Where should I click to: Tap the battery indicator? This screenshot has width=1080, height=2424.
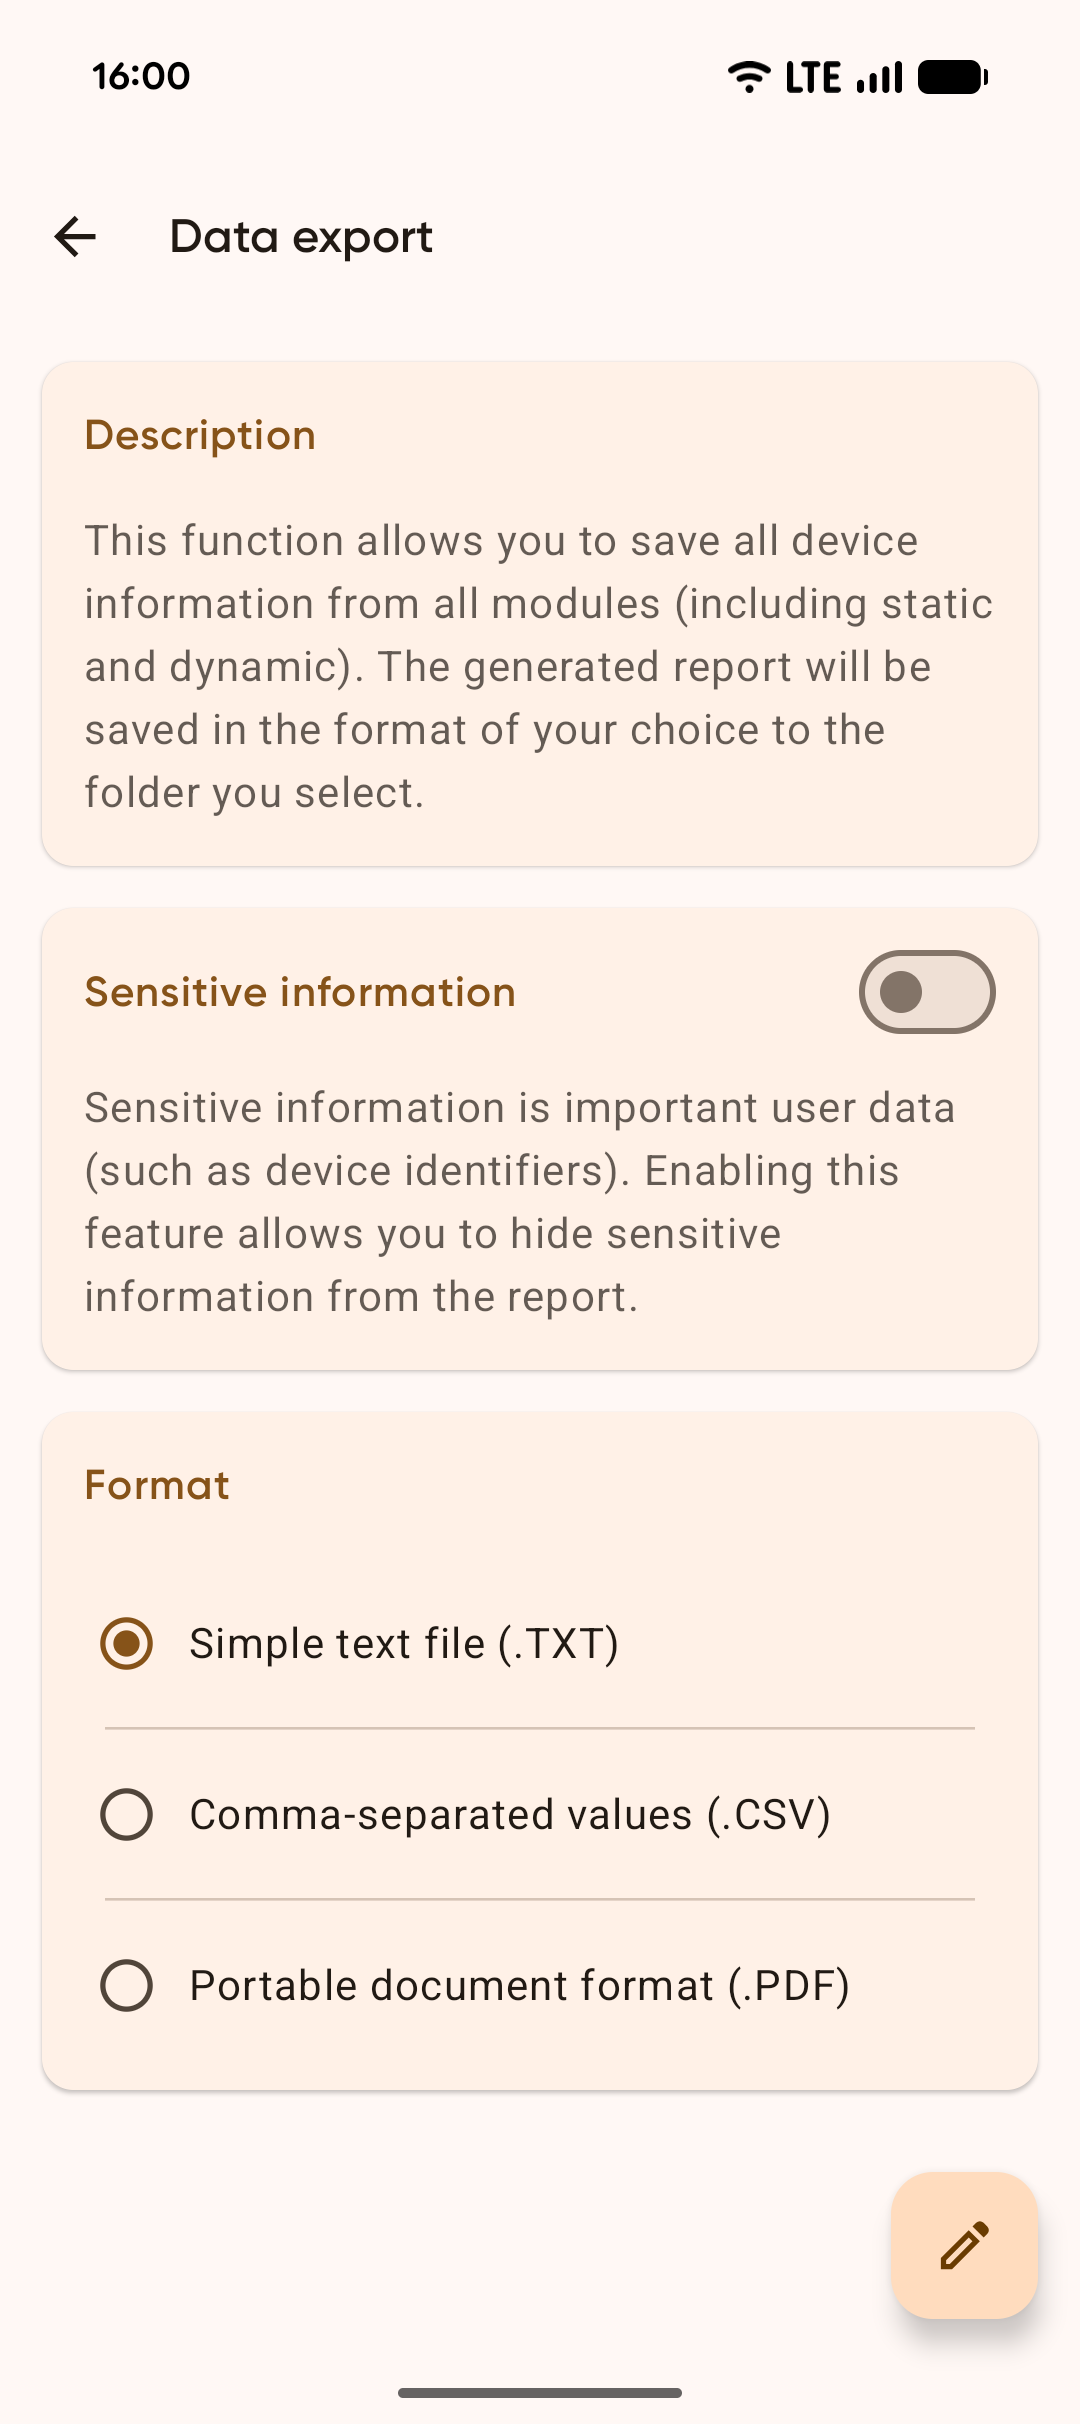click(951, 76)
